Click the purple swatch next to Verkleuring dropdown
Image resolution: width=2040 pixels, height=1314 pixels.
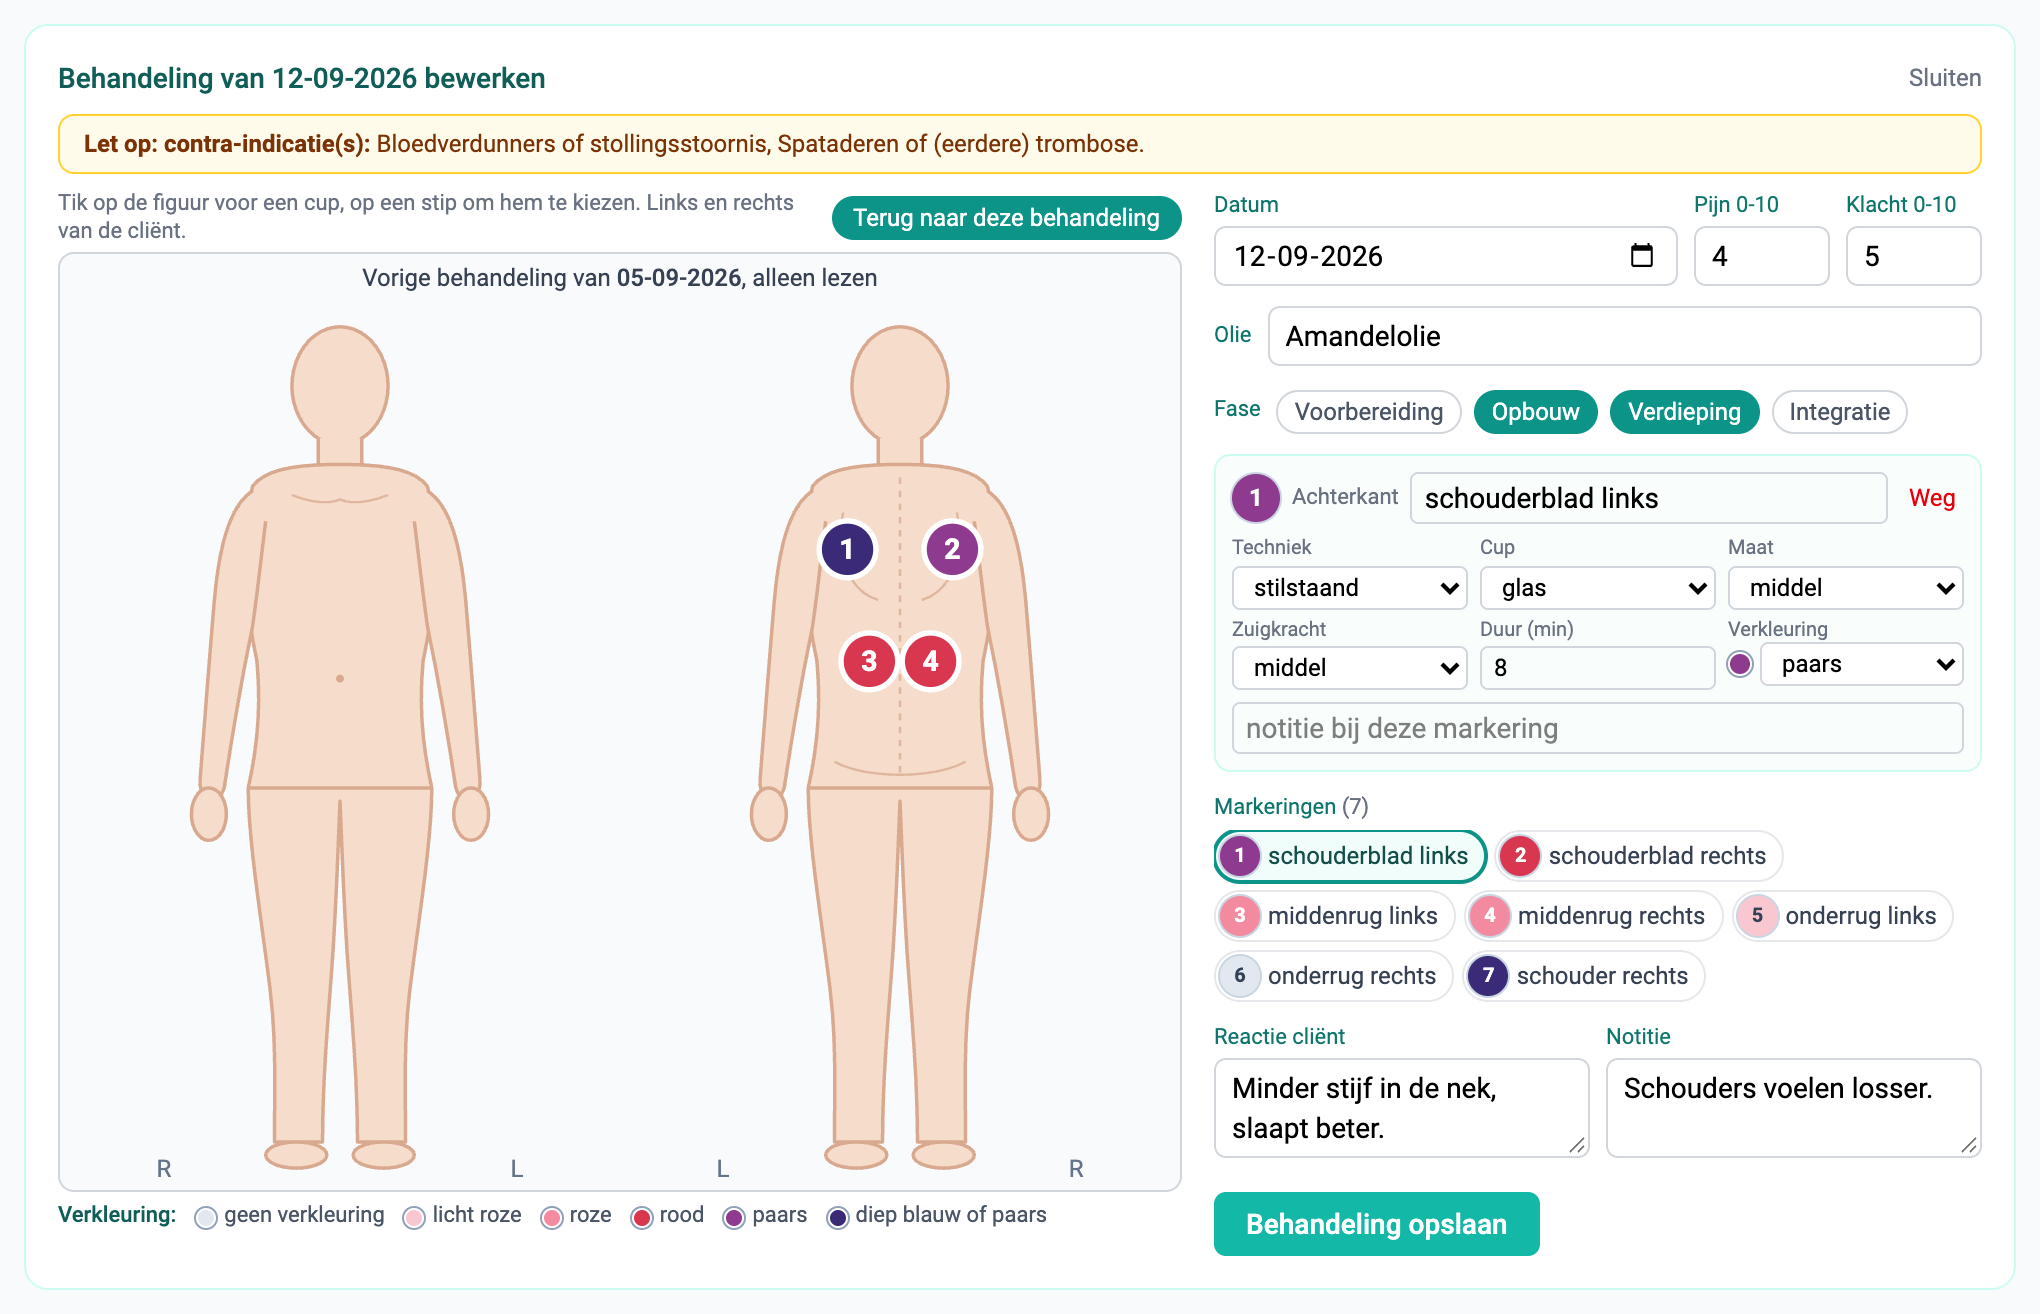tap(1740, 664)
